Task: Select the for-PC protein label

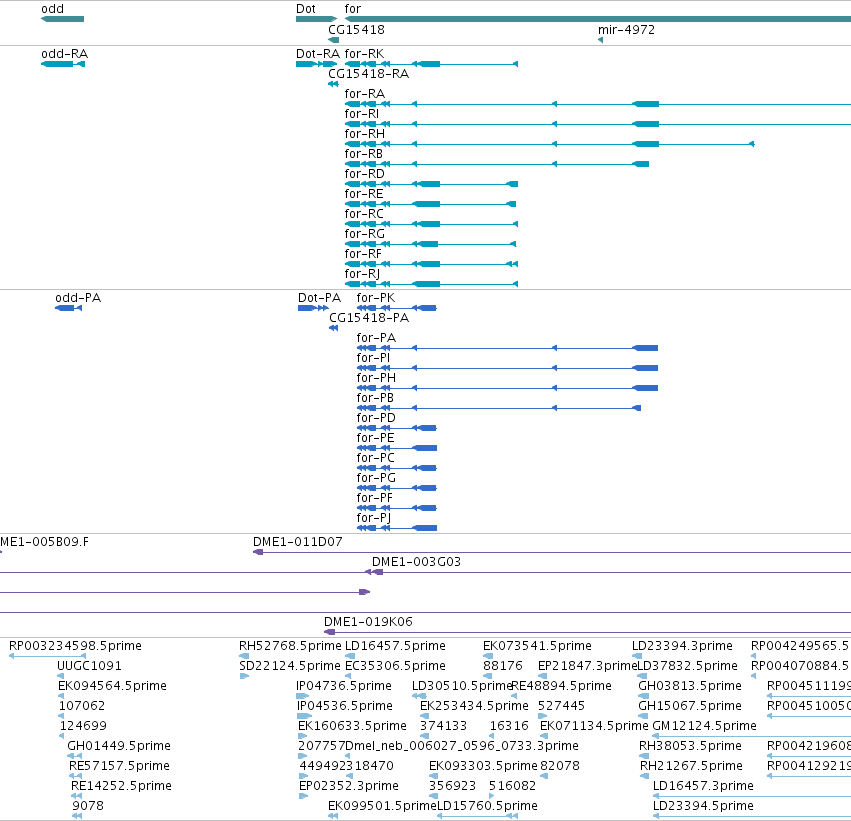Action: pyautogui.click(x=375, y=458)
